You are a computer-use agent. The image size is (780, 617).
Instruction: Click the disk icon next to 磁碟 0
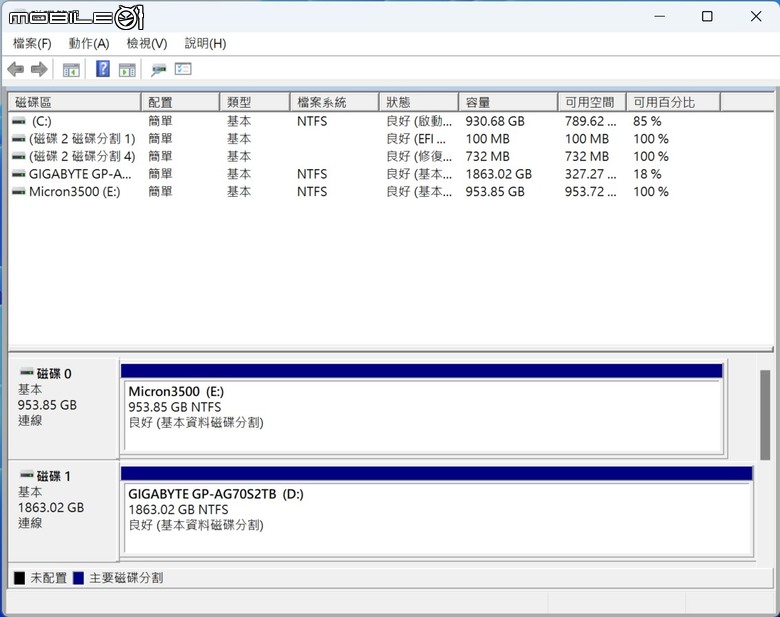(27, 372)
